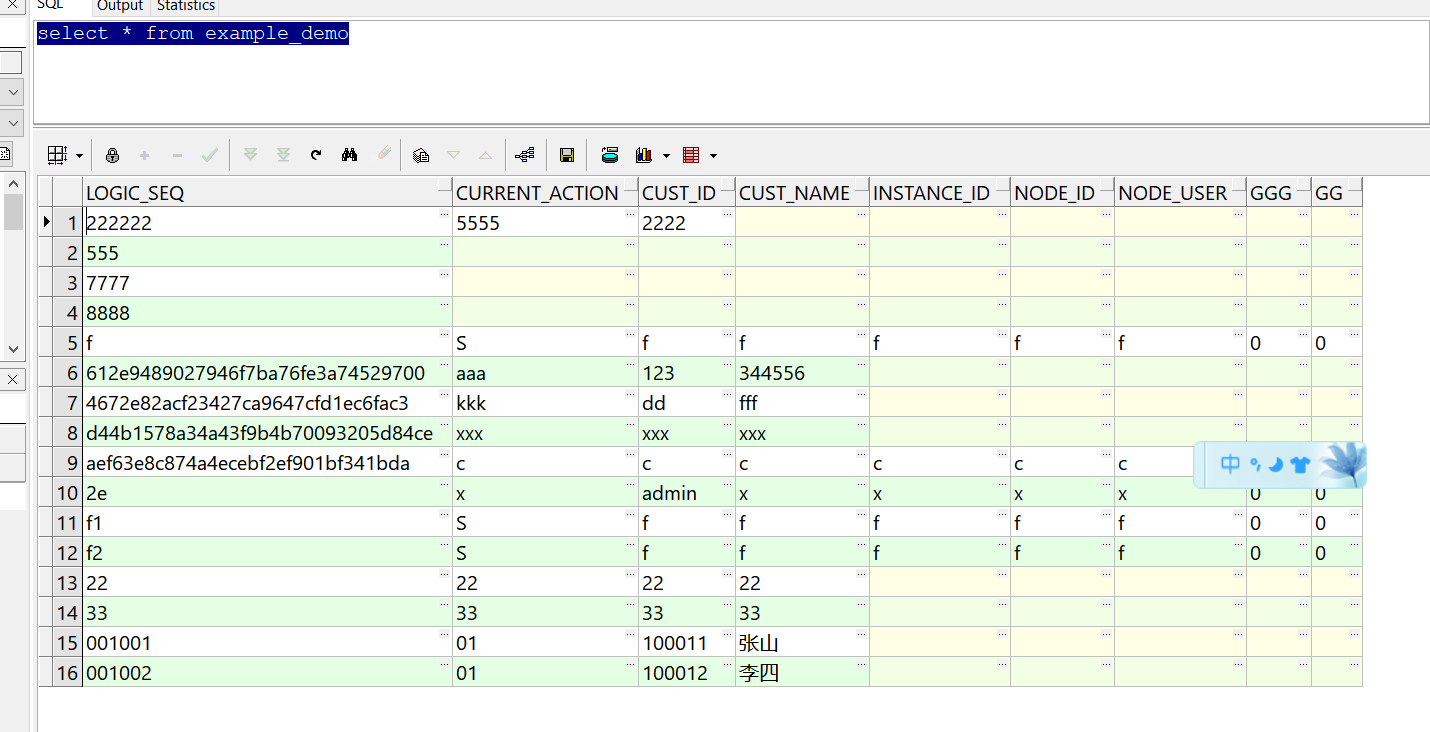Click the refresh arrow in grid toolbar

coord(316,155)
